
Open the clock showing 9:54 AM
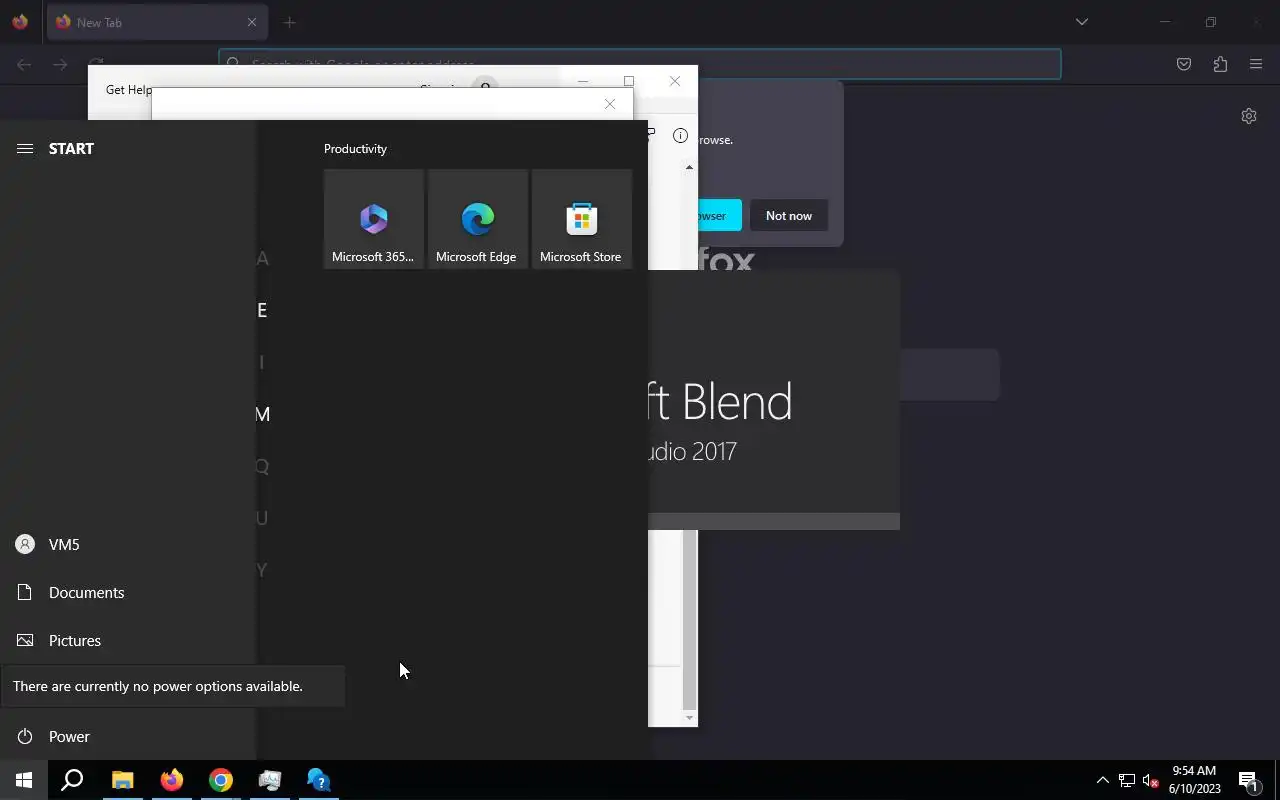click(x=1194, y=780)
